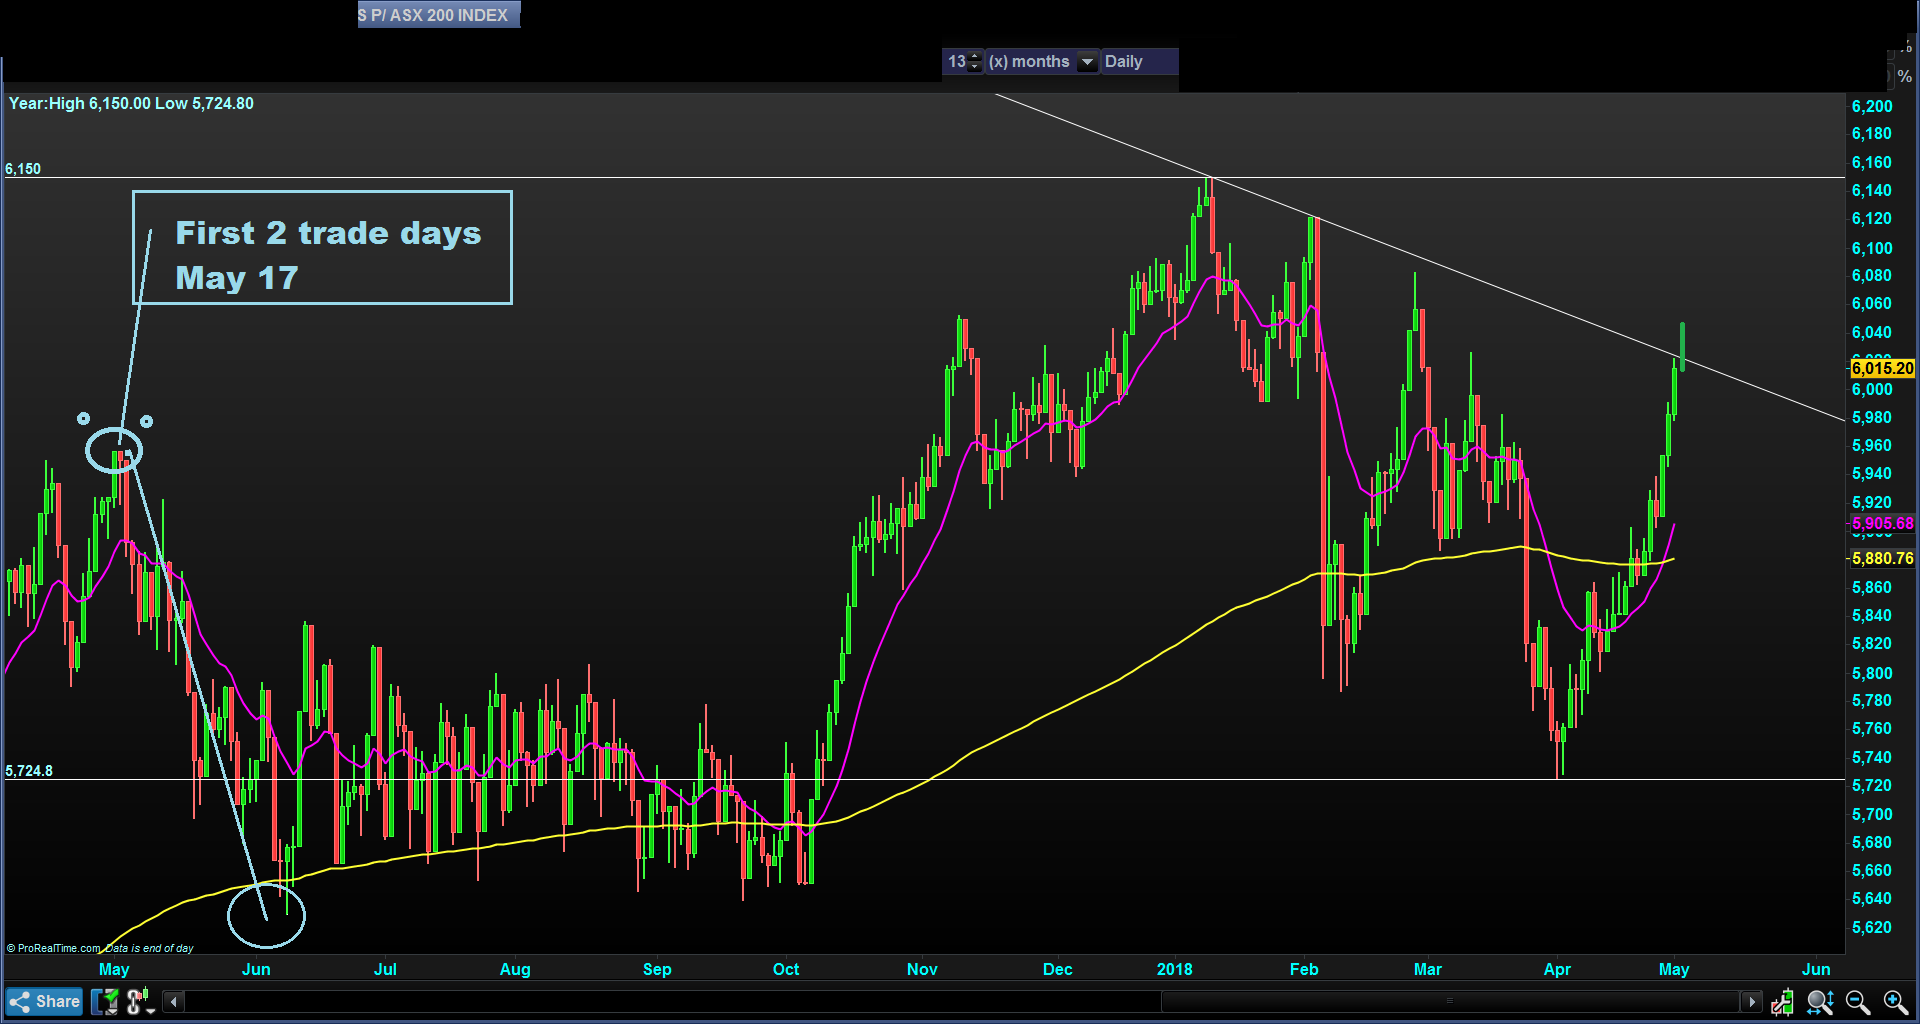Click the auto-fit zoom magnifier icon
The width and height of the screenshot is (1920, 1024).
1820,1001
